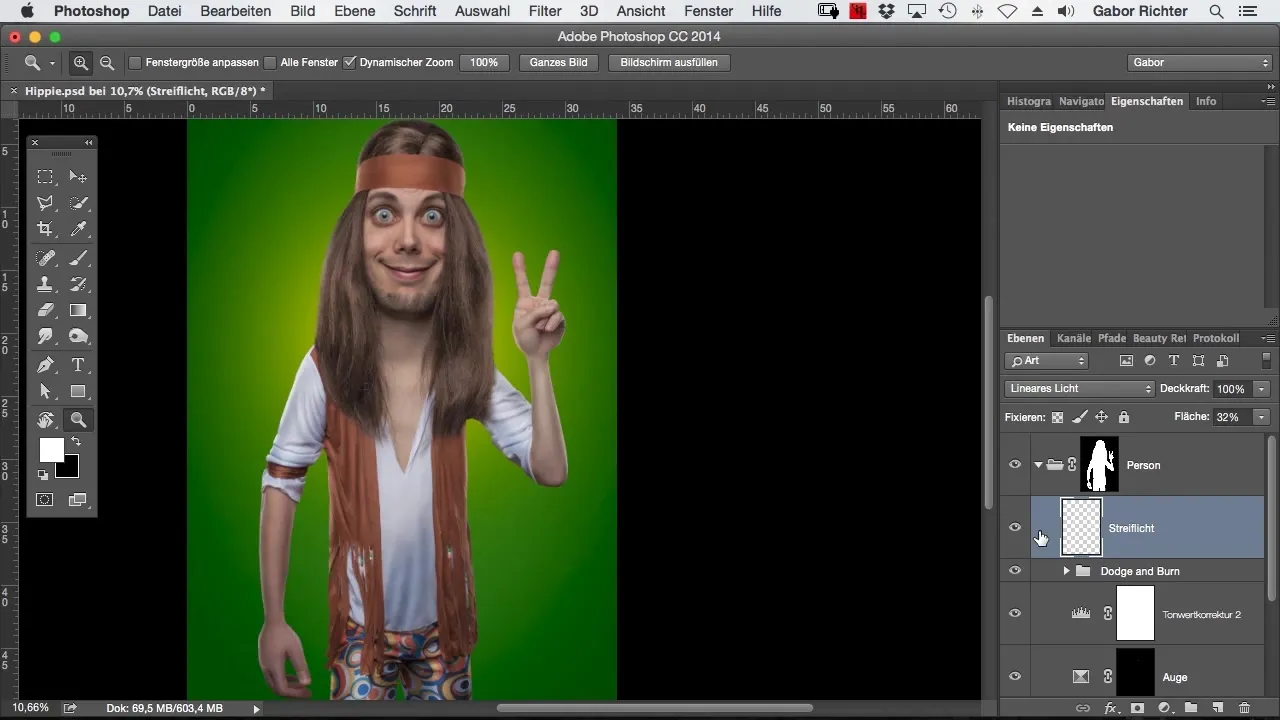Link layers using chain icon
This screenshot has width=1280, height=720.
point(1082,708)
